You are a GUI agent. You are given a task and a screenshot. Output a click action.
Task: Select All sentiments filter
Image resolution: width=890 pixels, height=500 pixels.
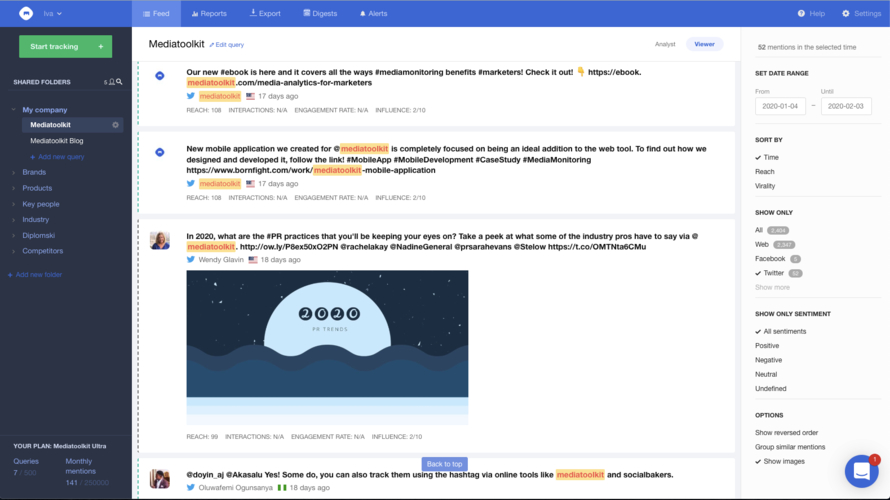[784, 331]
